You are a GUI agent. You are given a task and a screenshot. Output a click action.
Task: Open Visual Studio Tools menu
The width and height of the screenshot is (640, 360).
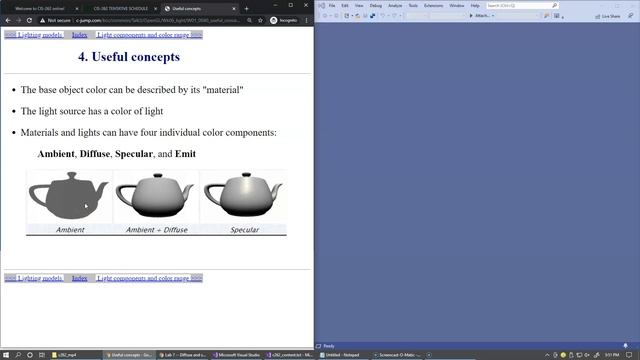413,6
